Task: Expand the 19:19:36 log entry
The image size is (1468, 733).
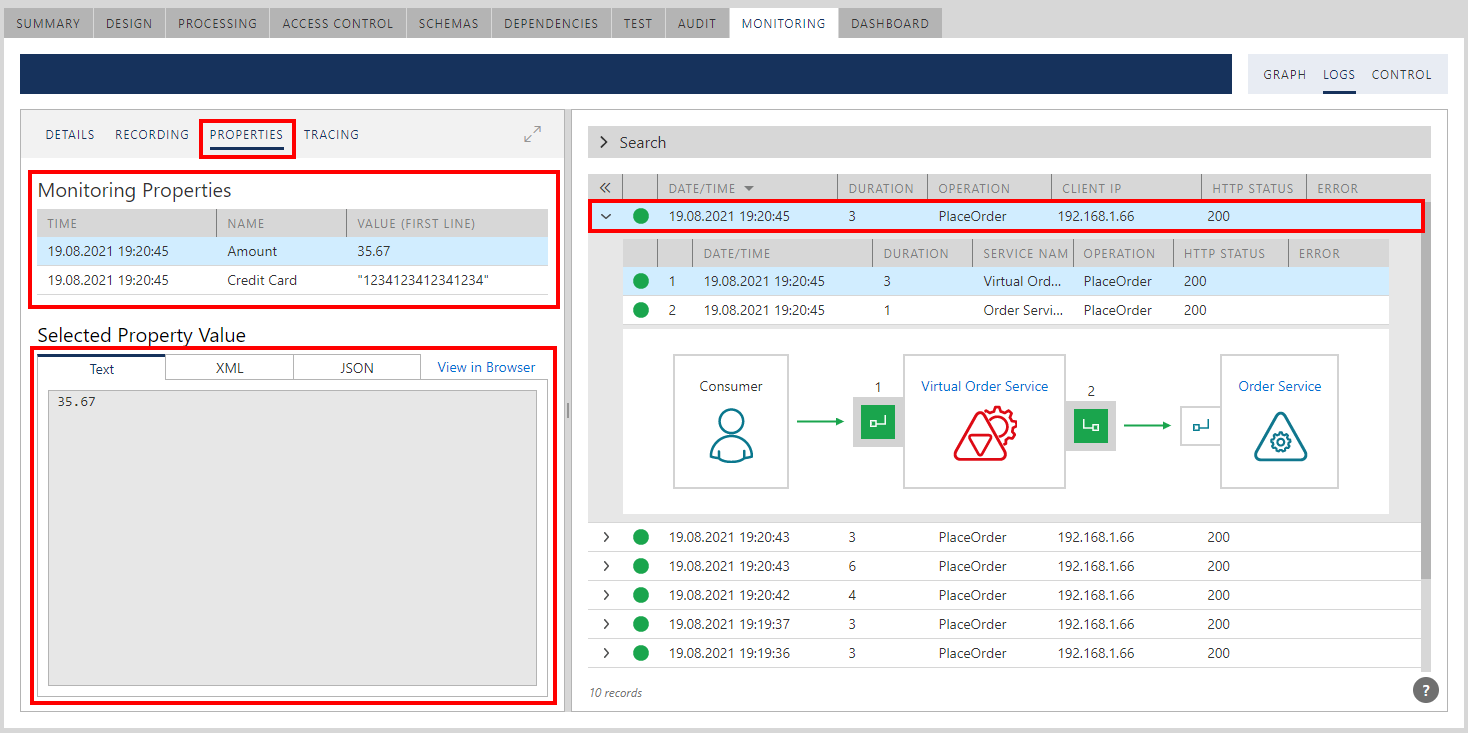Action: coord(605,653)
